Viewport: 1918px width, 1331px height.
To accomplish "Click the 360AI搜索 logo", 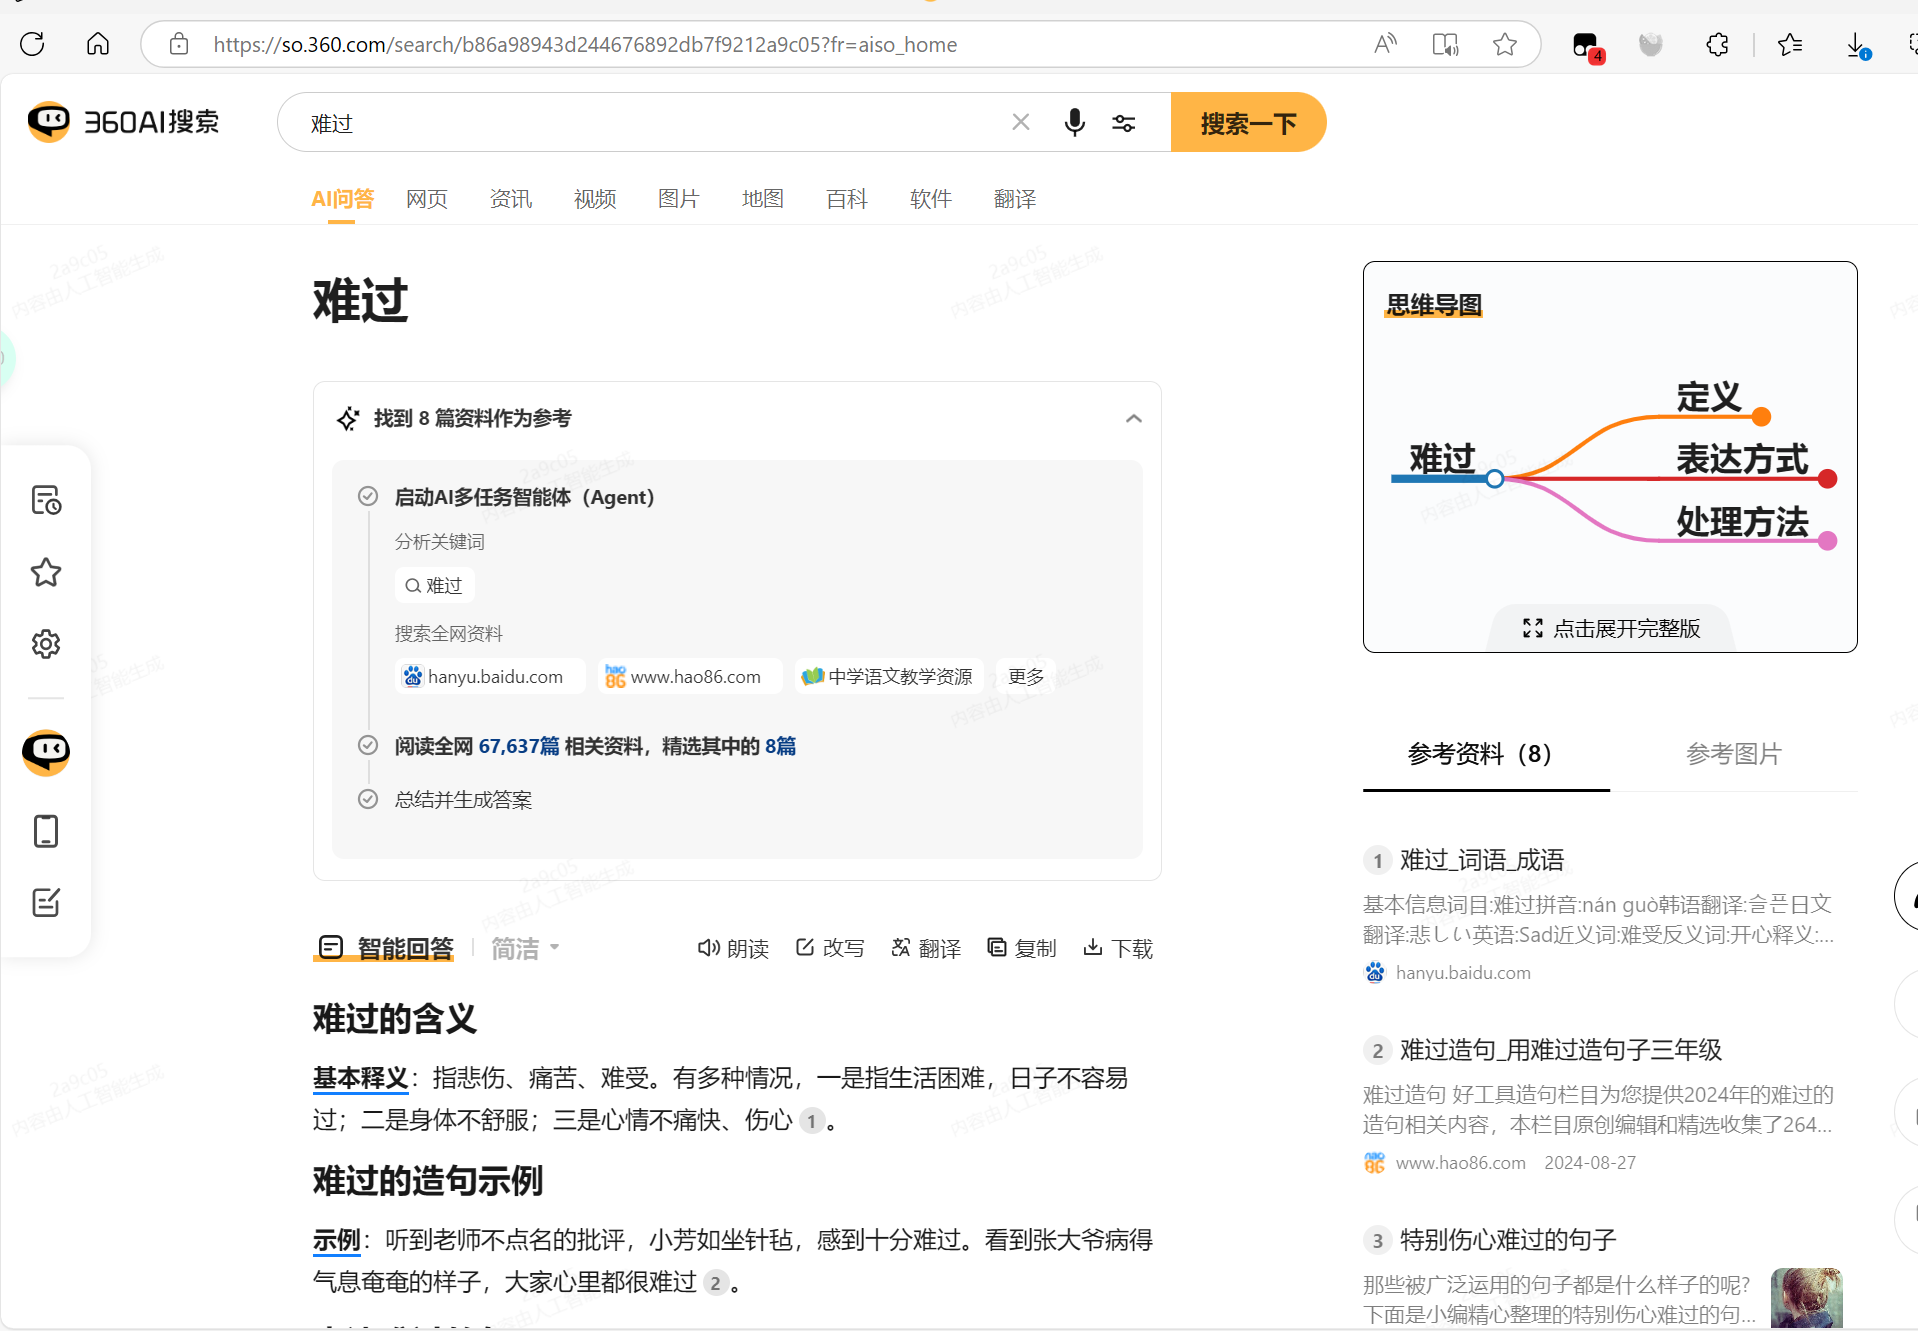I will (123, 122).
